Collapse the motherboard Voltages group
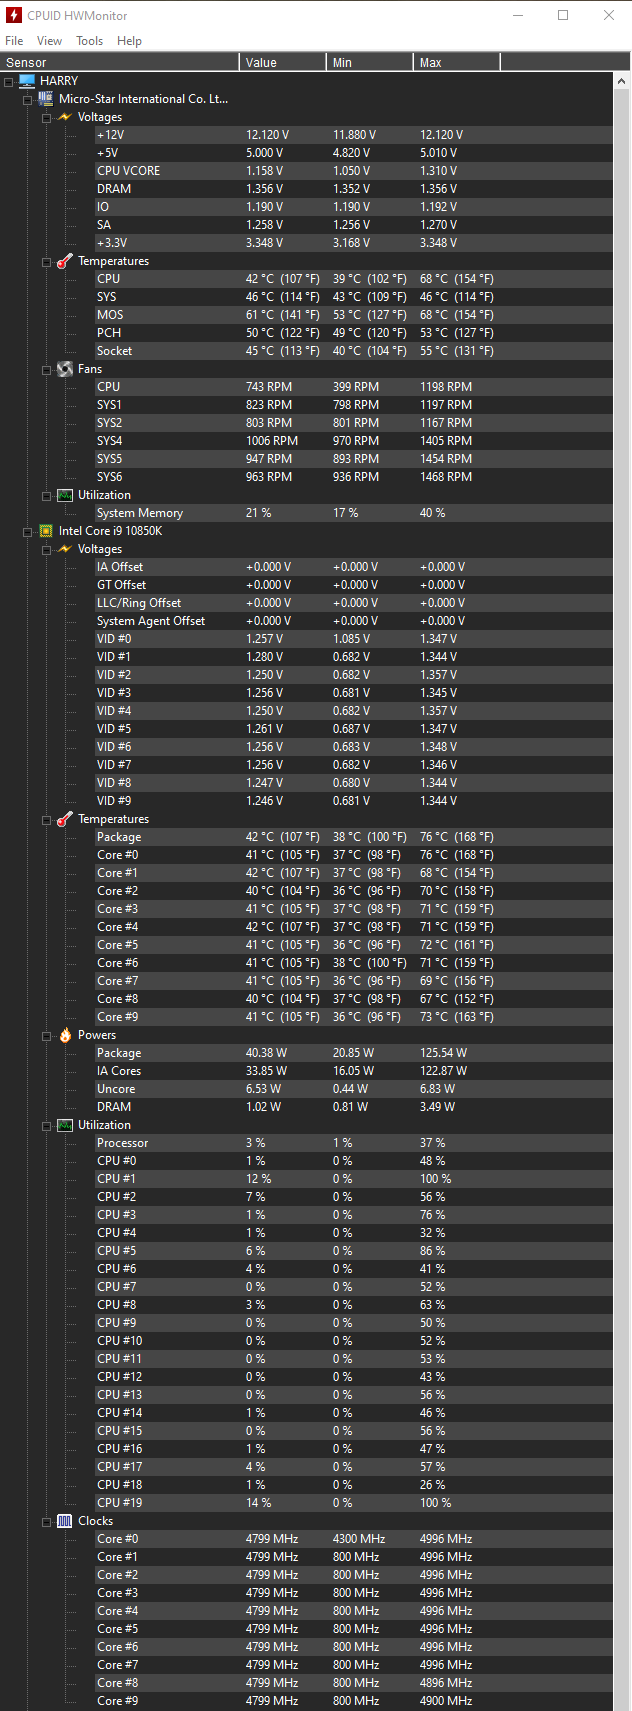 pyautogui.click(x=47, y=117)
